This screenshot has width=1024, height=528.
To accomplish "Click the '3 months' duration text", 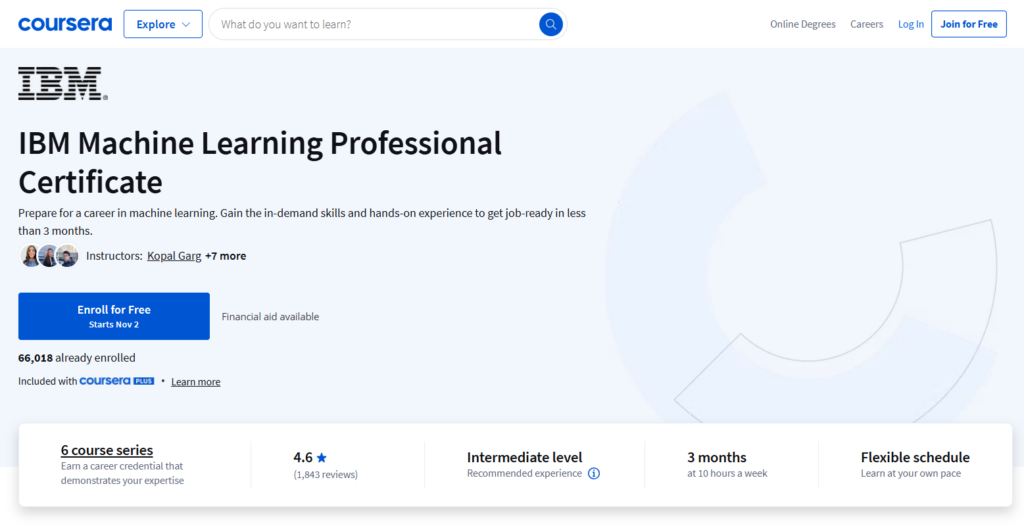I will [x=716, y=457].
